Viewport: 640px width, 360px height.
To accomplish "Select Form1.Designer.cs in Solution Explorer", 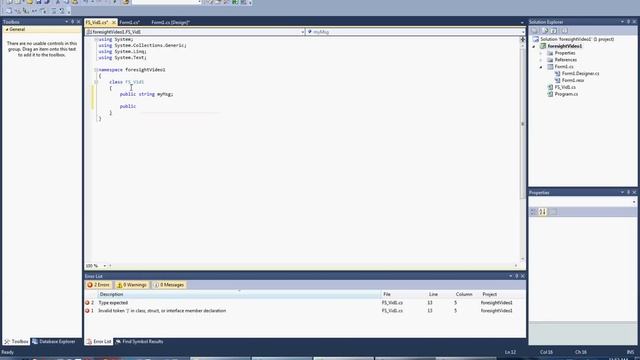I will tap(580, 73).
